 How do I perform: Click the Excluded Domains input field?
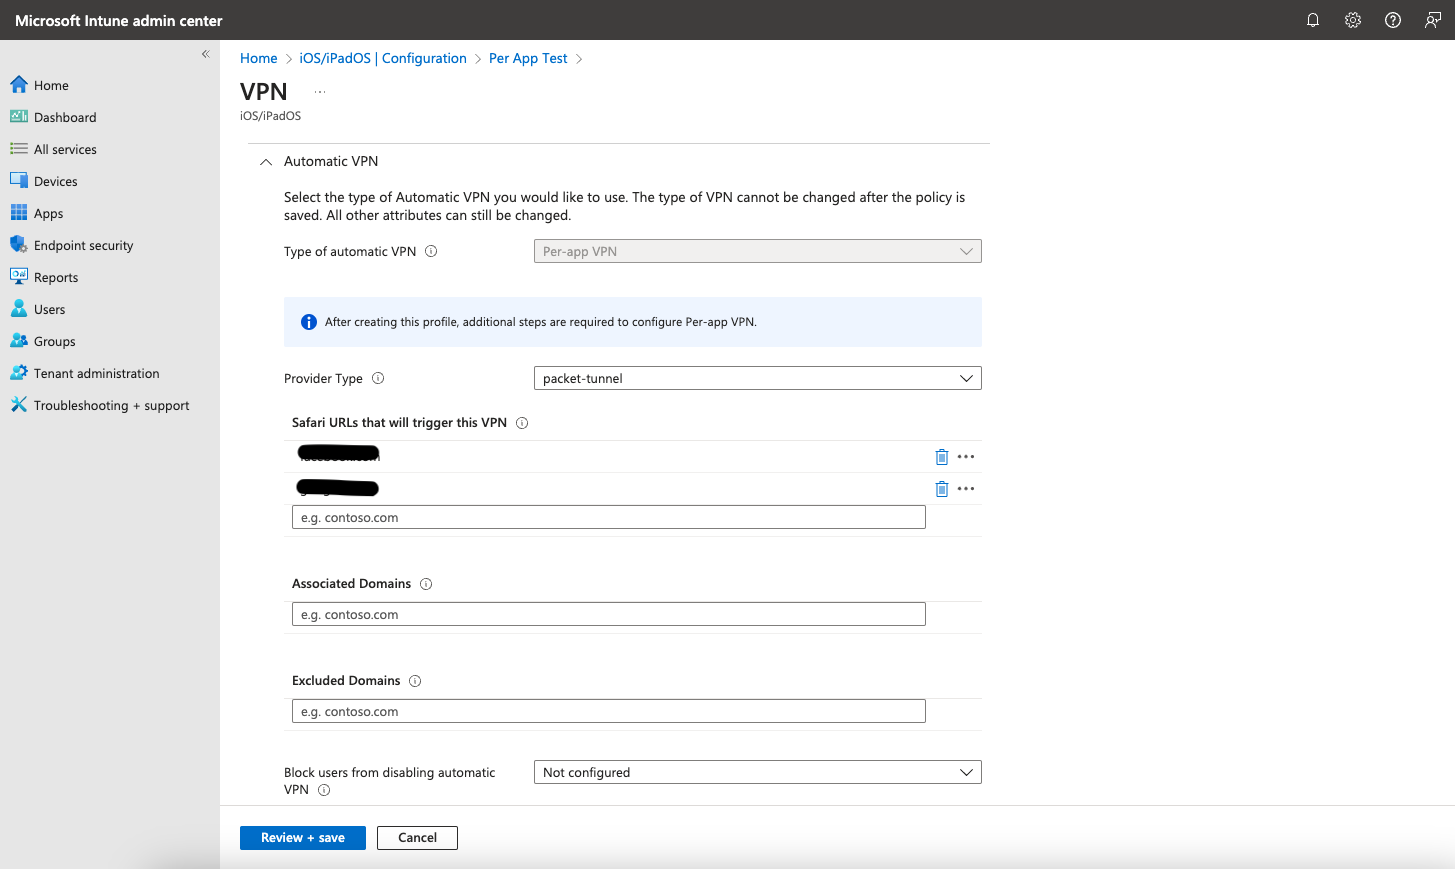(x=608, y=712)
